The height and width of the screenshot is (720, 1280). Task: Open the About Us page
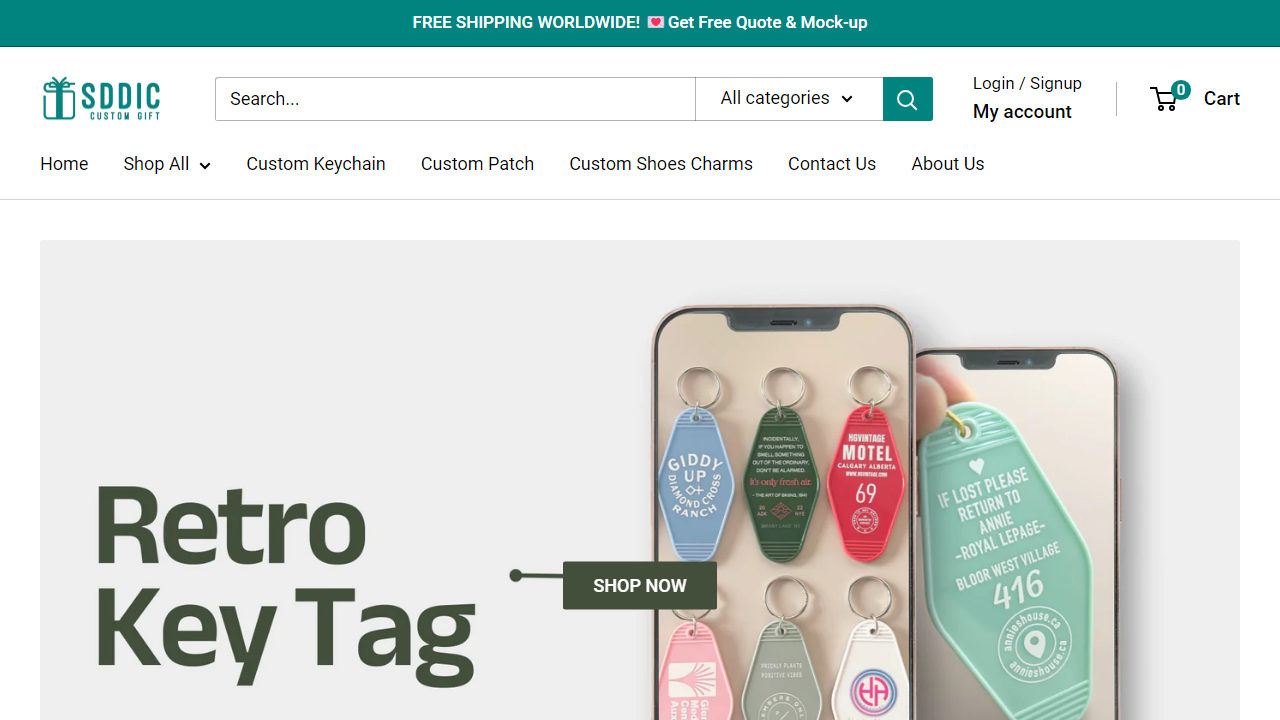948,164
